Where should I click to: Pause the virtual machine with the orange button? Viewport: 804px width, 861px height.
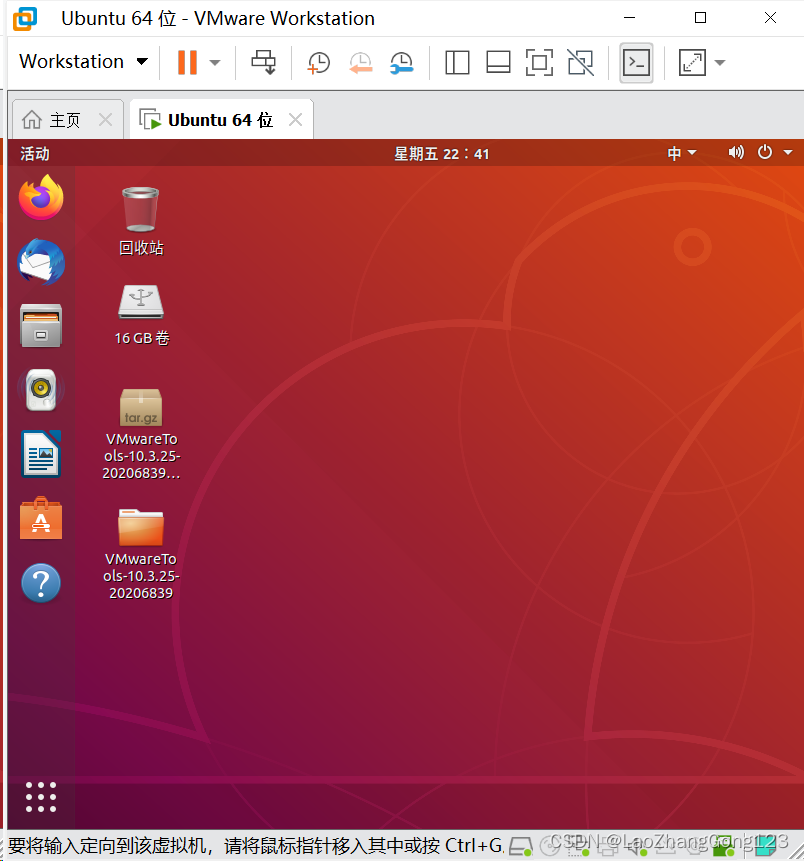tap(187, 62)
